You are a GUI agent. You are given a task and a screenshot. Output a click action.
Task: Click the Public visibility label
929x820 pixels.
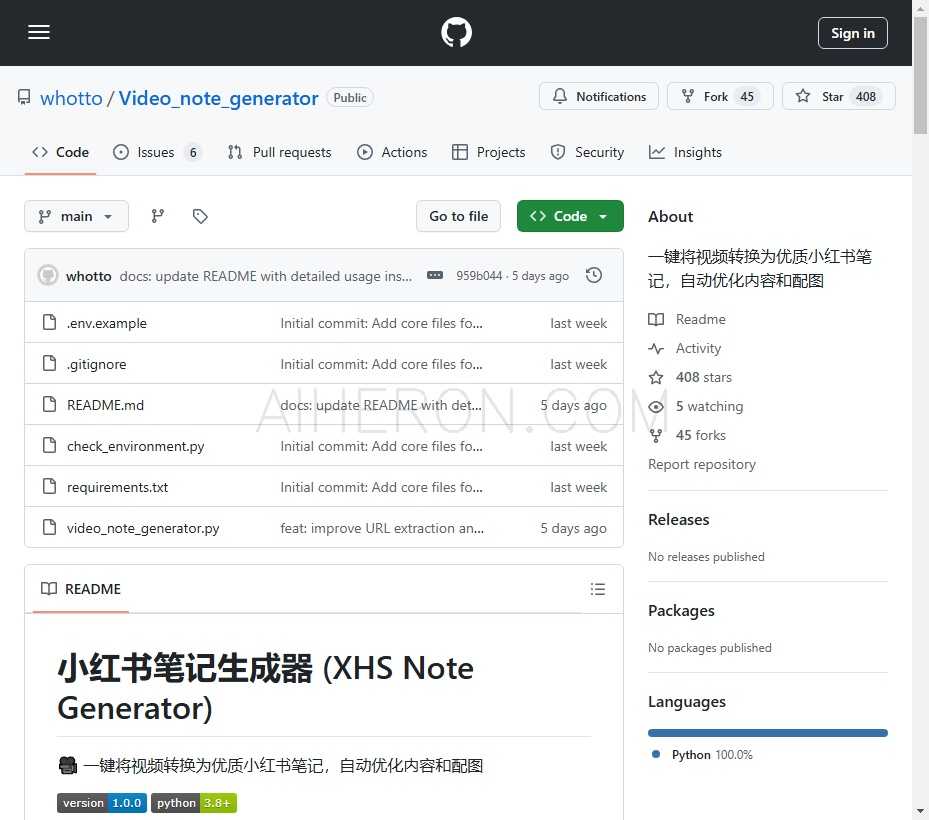[350, 98]
